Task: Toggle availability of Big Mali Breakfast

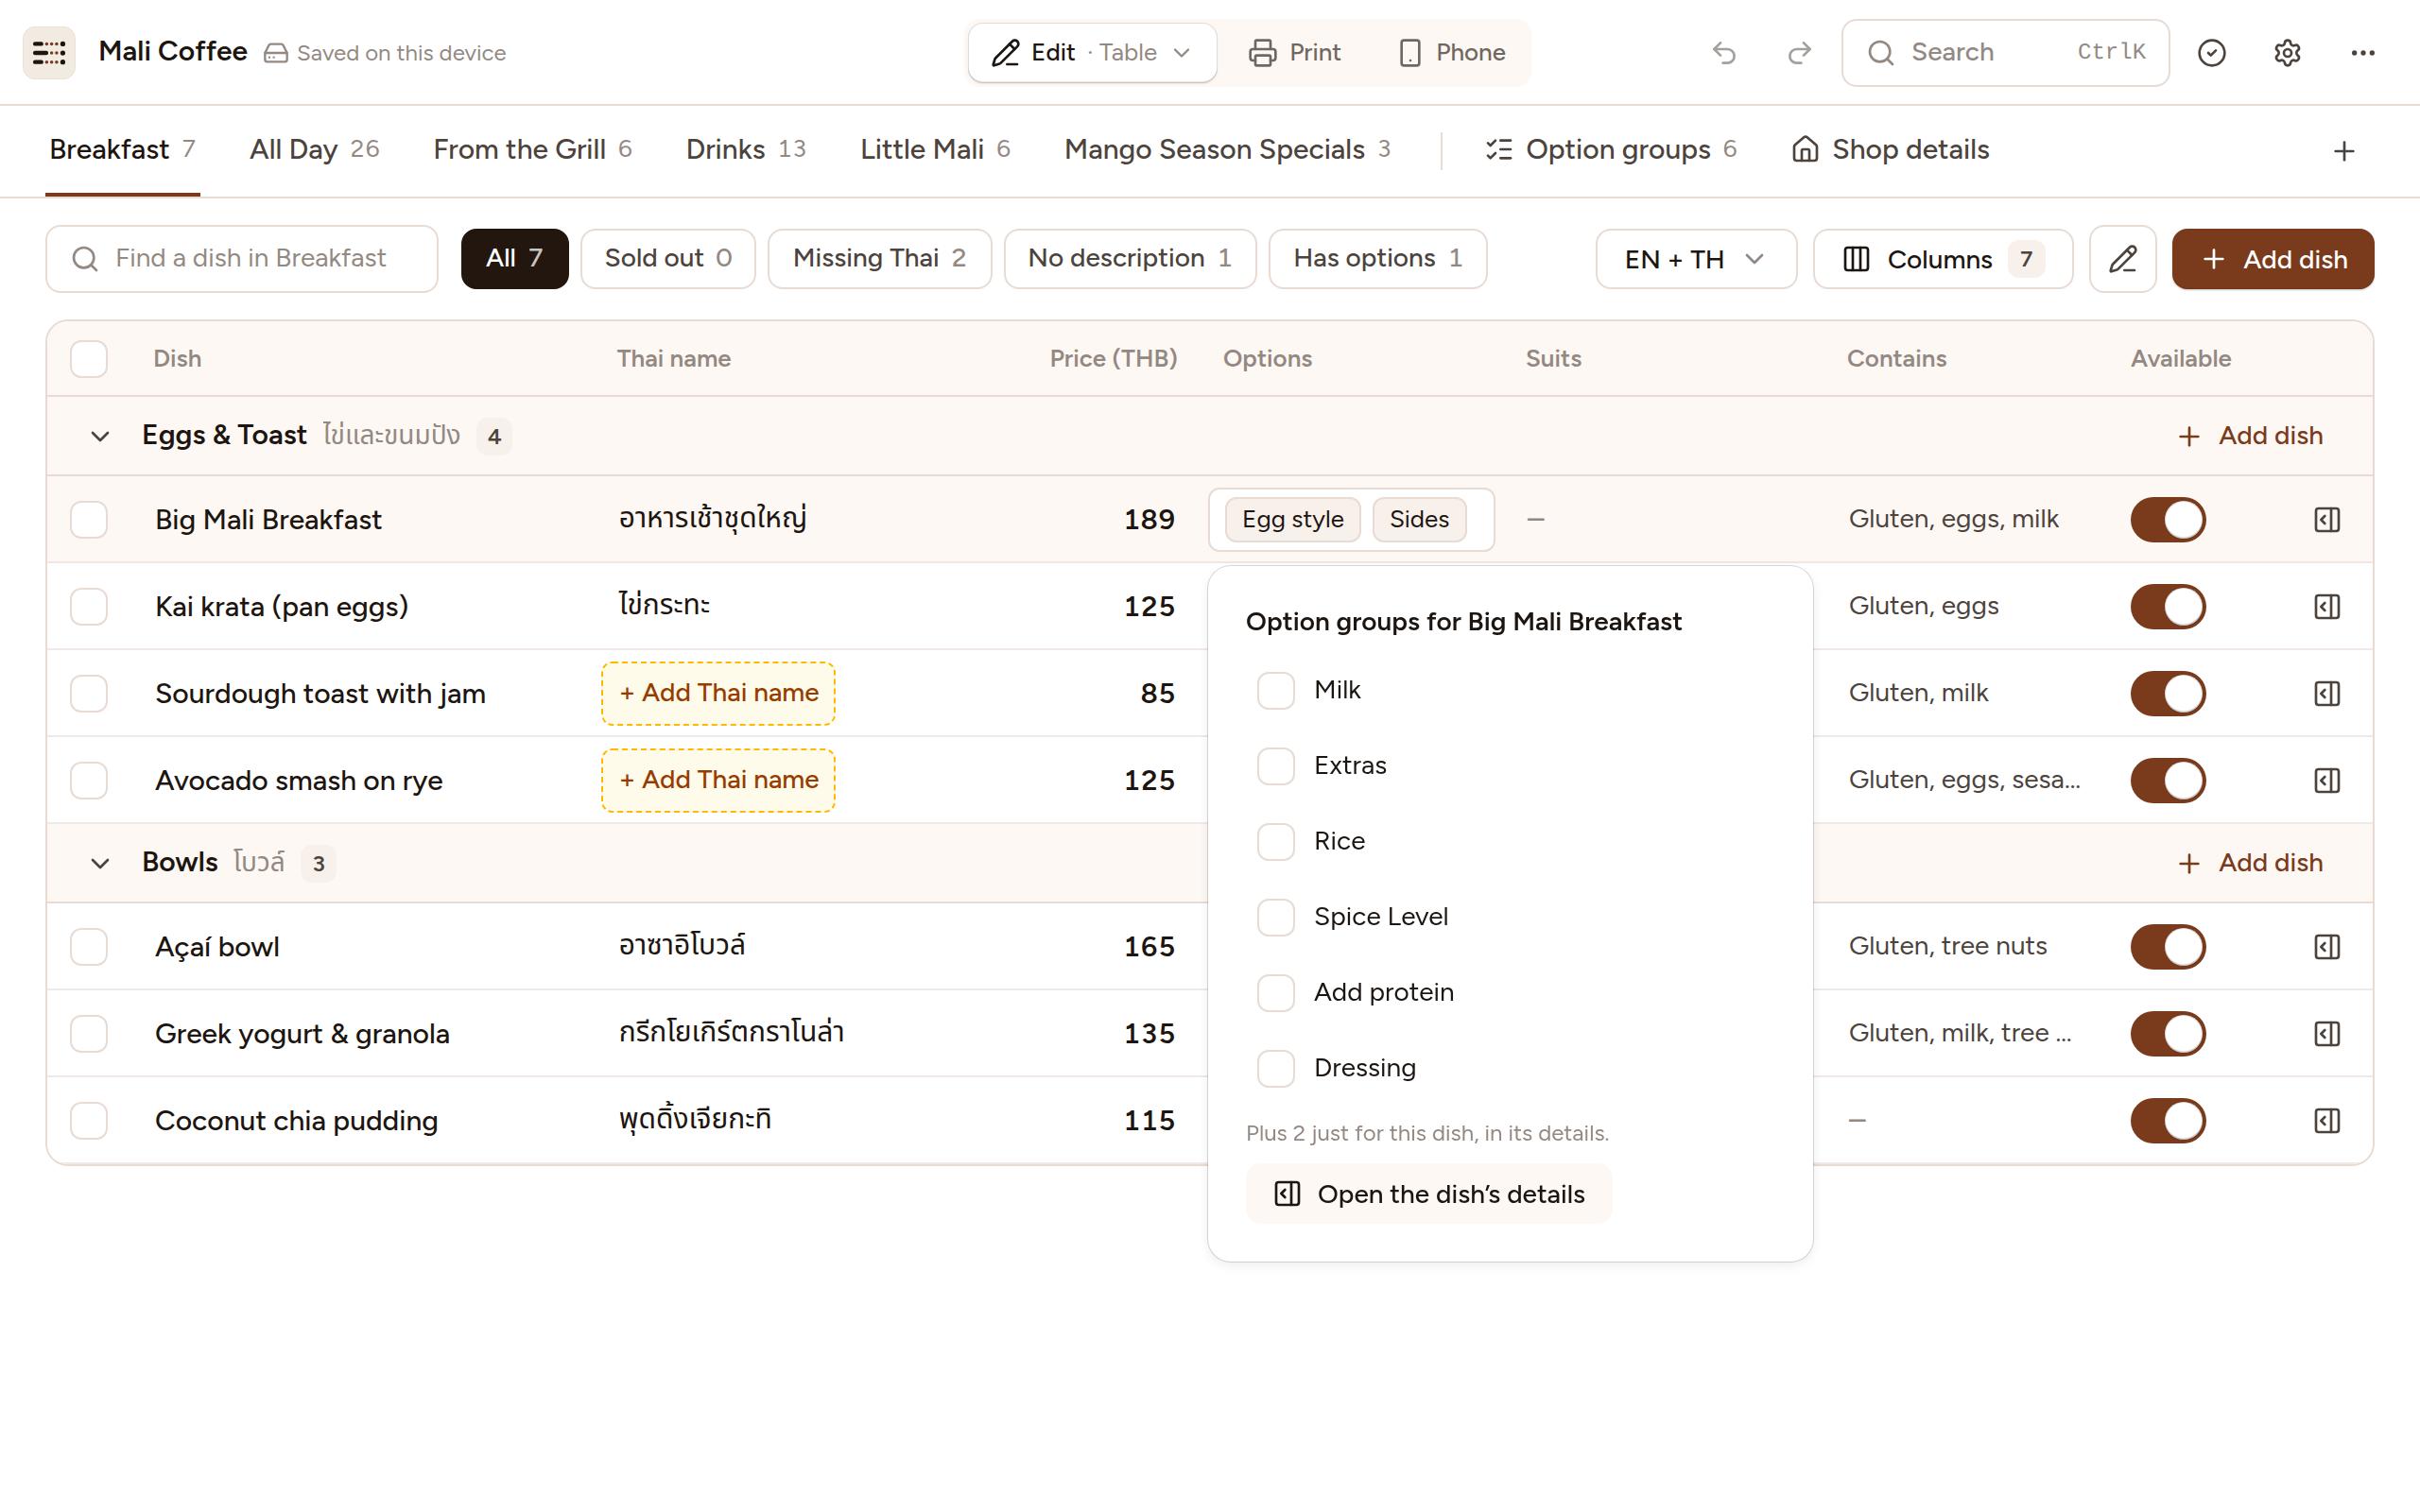Action: click(x=2167, y=519)
